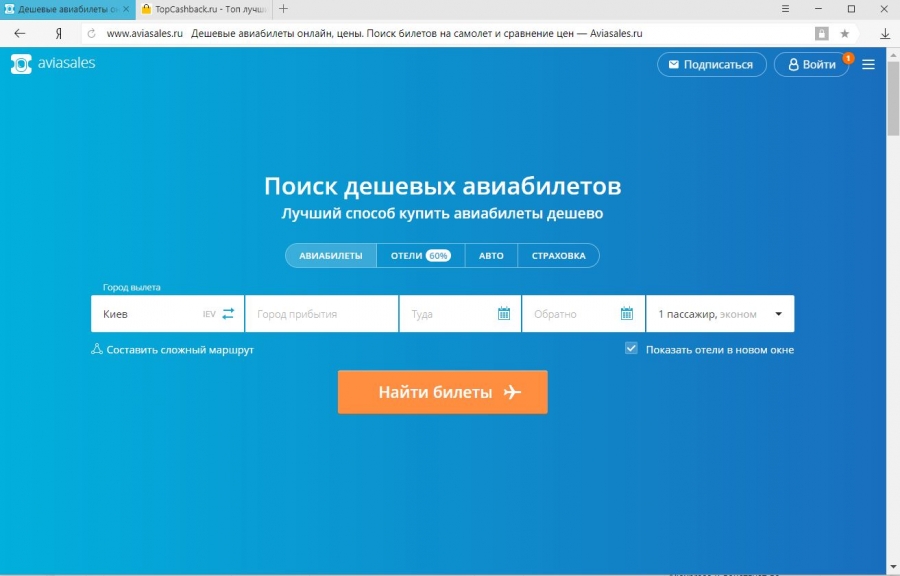Click the Город прибытия input field

[x=320, y=313]
